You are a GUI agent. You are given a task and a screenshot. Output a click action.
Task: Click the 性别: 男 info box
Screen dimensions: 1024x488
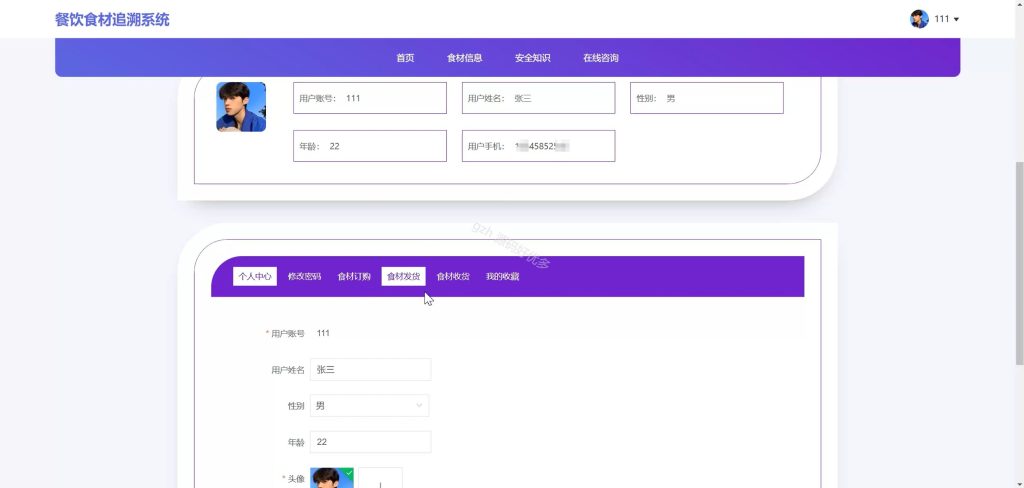(x=707, y=98)
